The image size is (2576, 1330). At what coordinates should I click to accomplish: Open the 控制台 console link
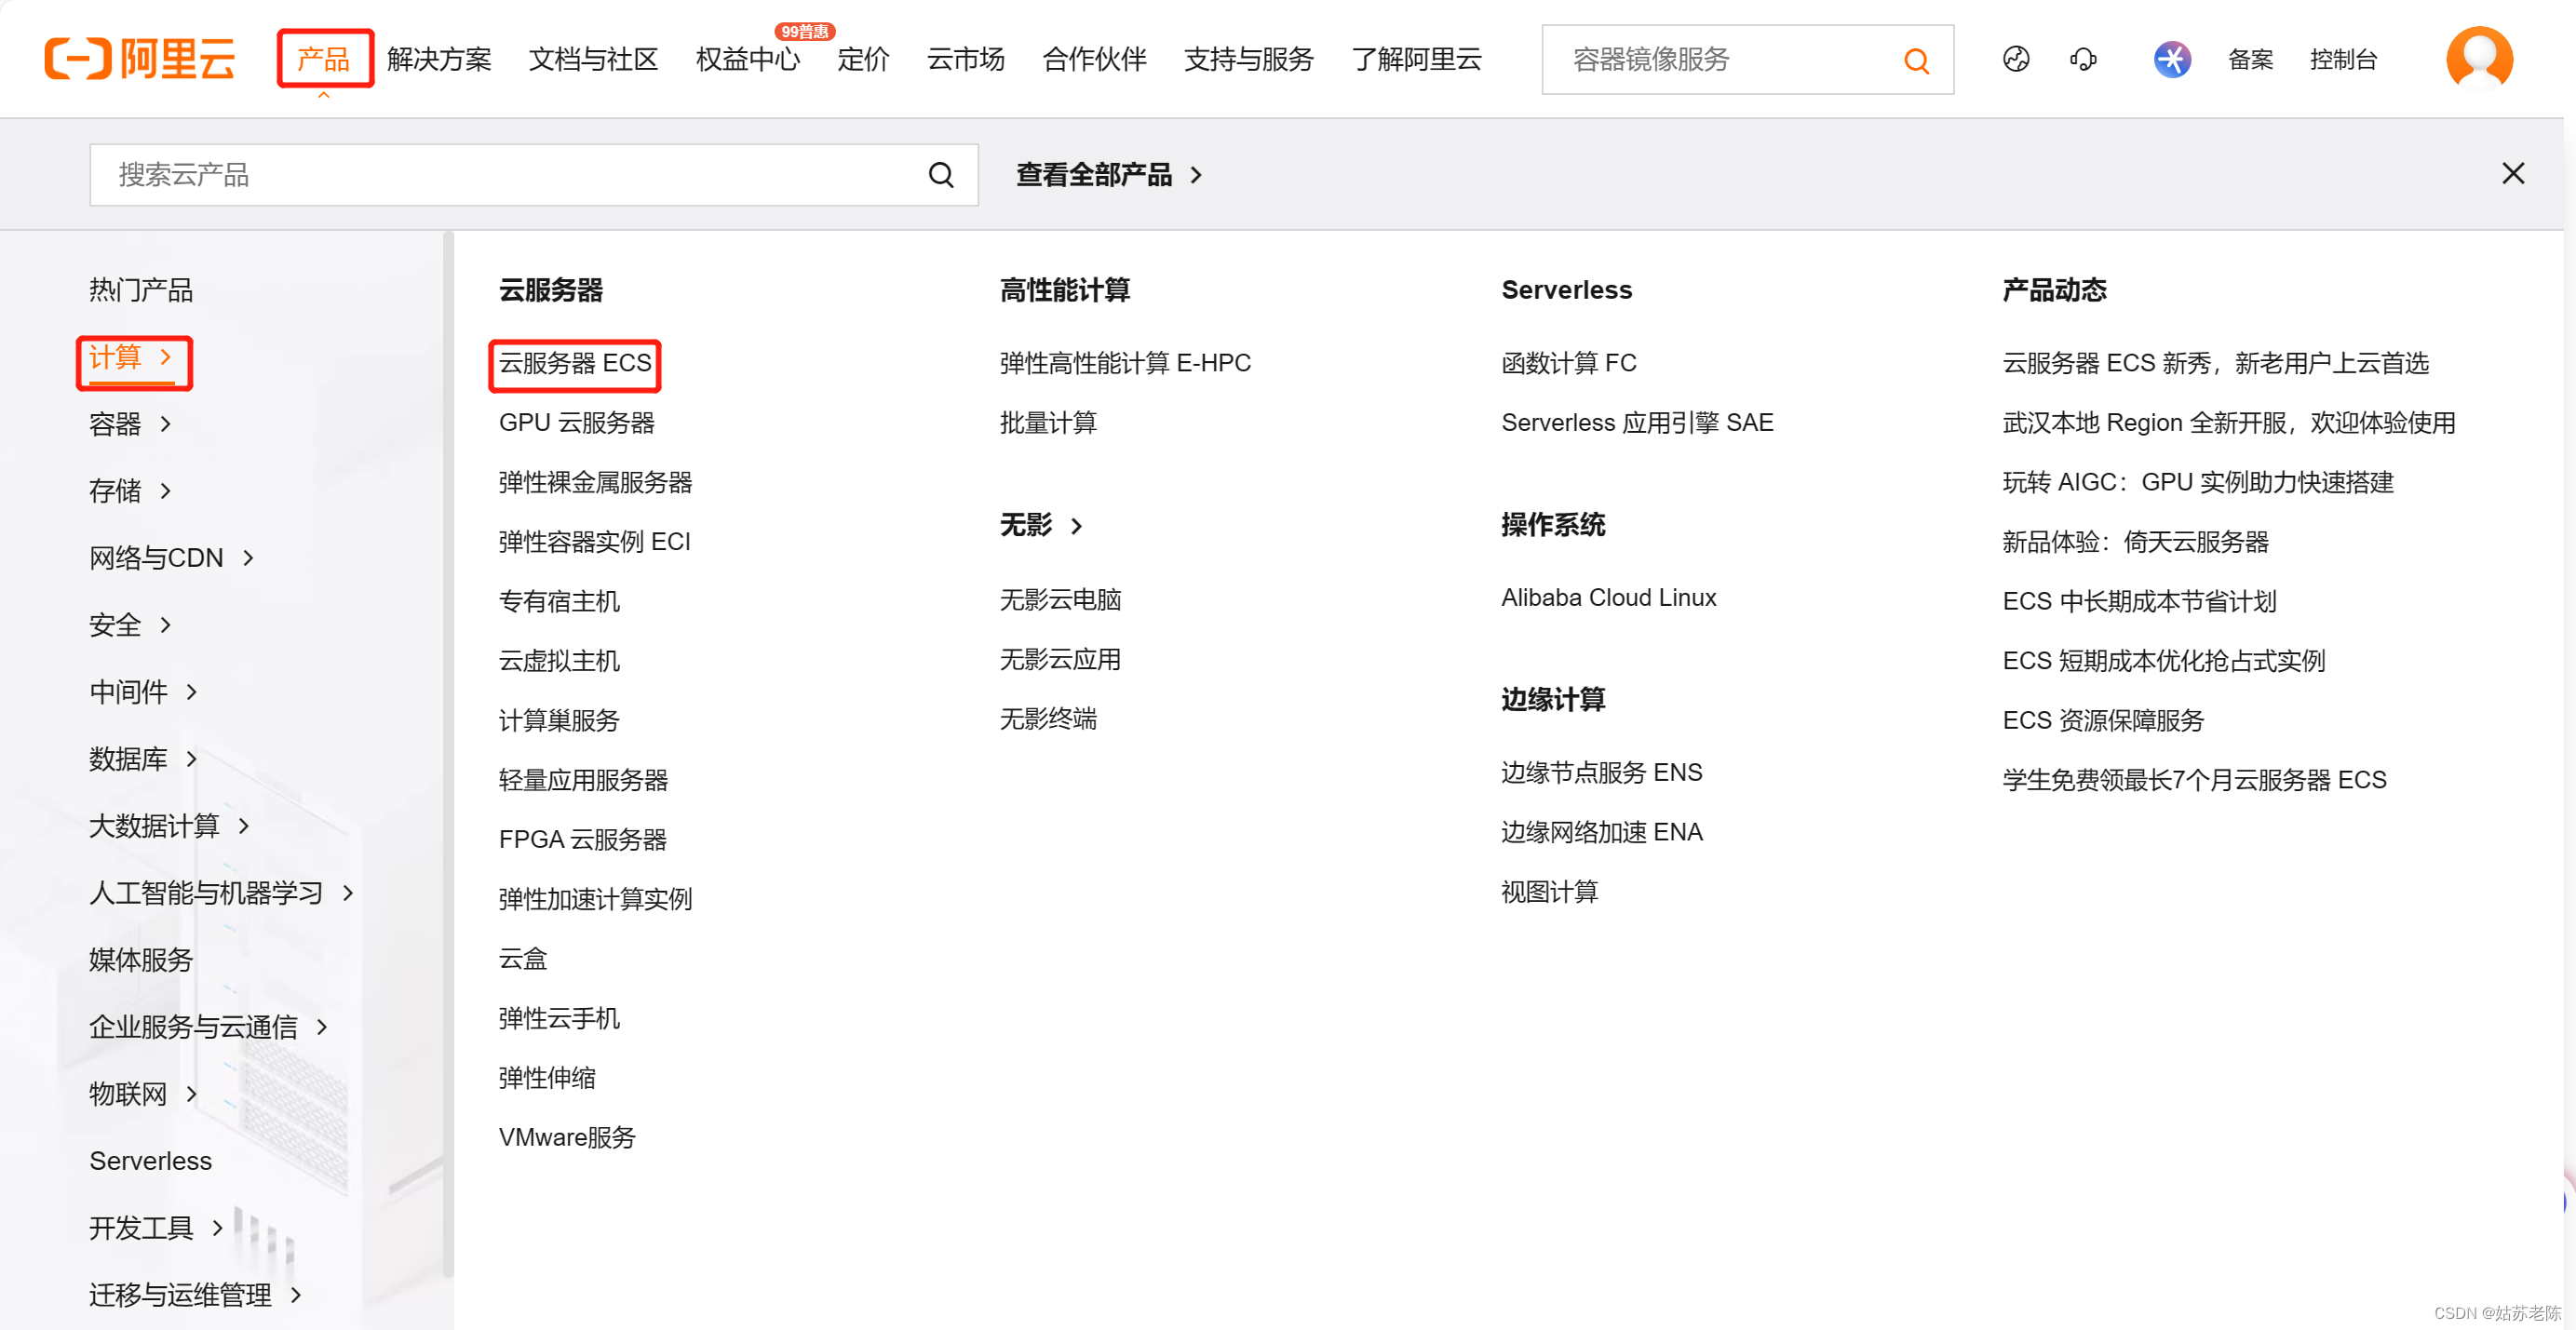tap(2343, 60)
